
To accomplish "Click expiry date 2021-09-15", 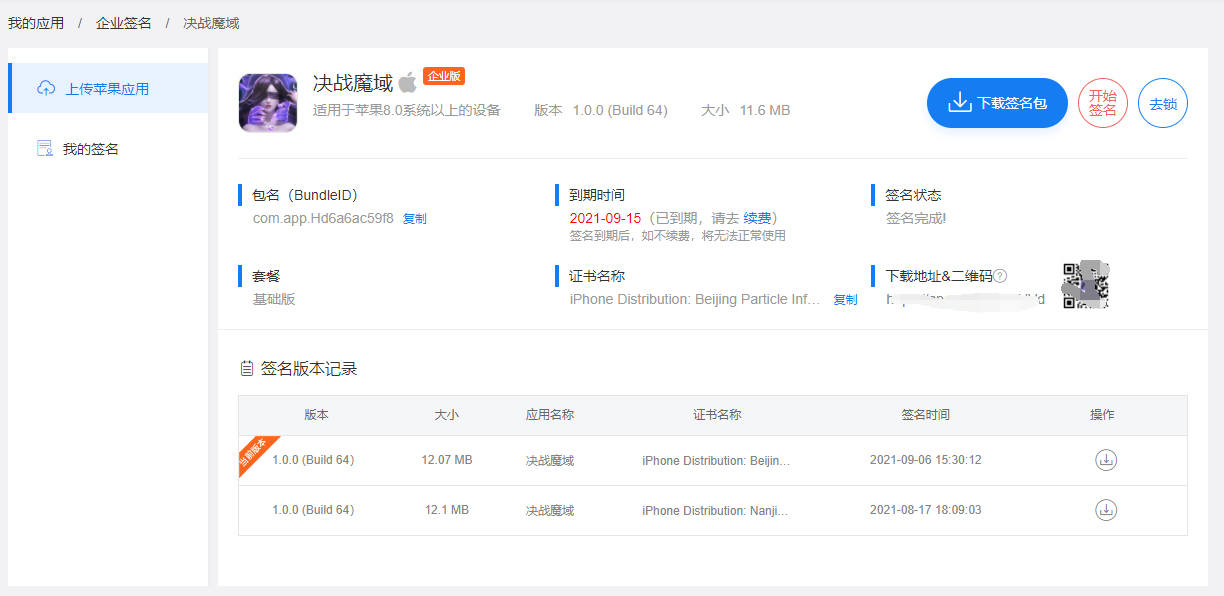I will tap(605, 218).
